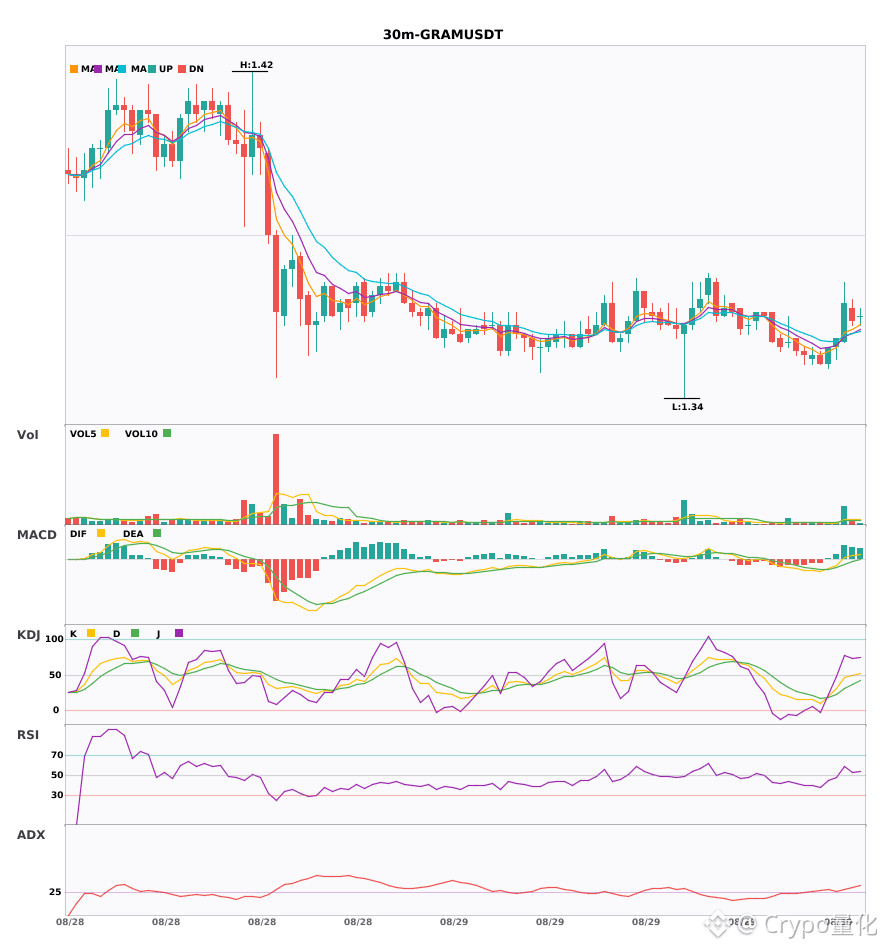Select the red DN legend swatch
Image resolution: width=885 pixels, height=950 pixels.
click(x=182, y=69)
